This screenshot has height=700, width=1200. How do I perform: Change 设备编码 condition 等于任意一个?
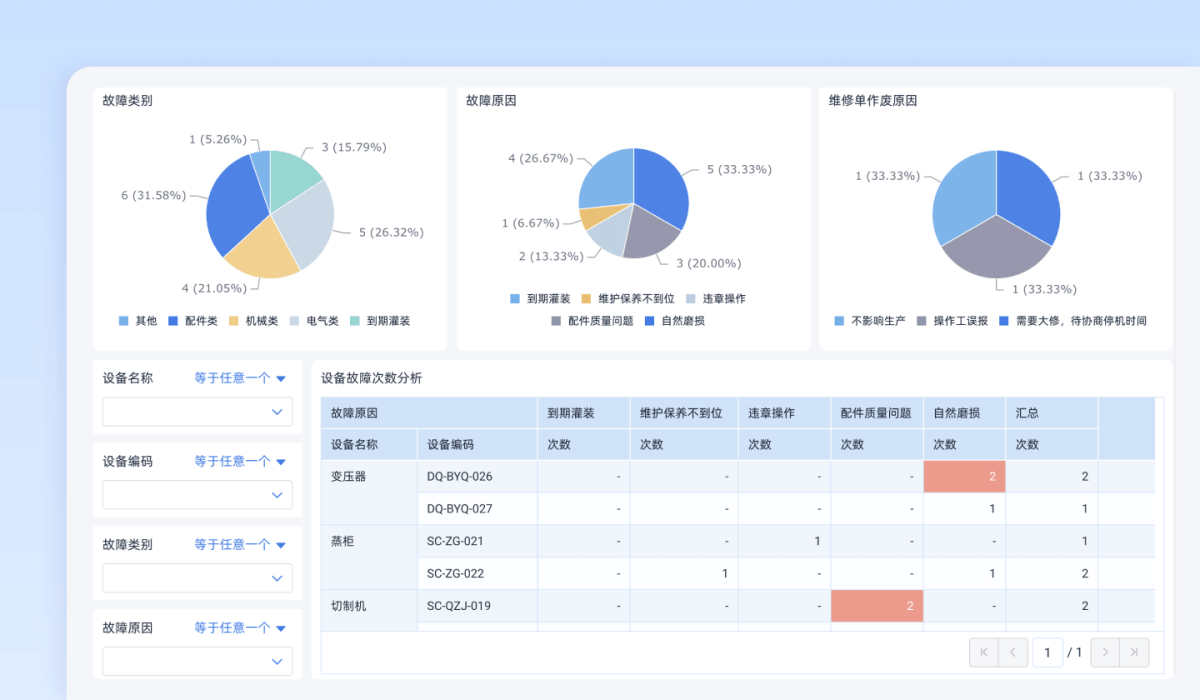pos(240,461)
